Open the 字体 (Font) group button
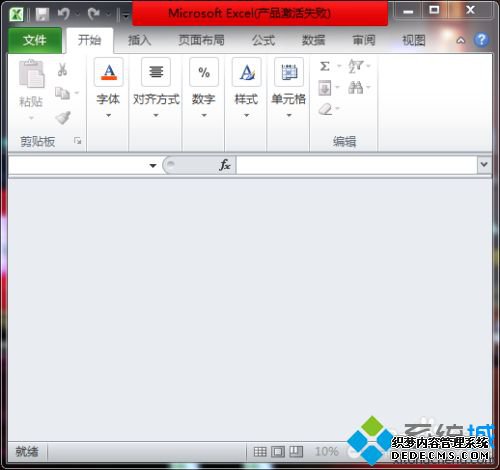The height and width of the screenshot is (470, 500). tap(108, 88)
